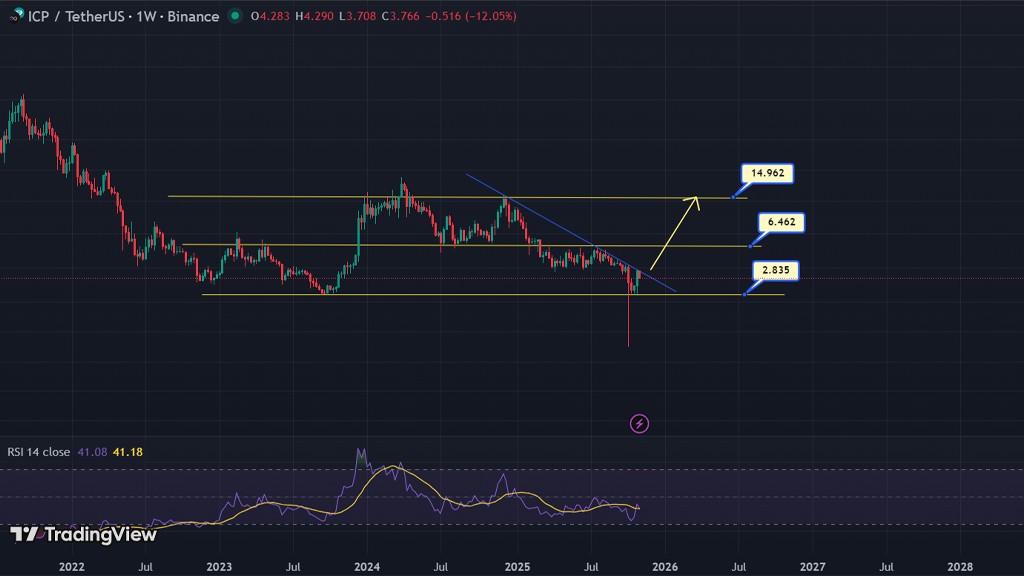
Task: Click the ICP coin logo icon
Action: tap(15, 16)
